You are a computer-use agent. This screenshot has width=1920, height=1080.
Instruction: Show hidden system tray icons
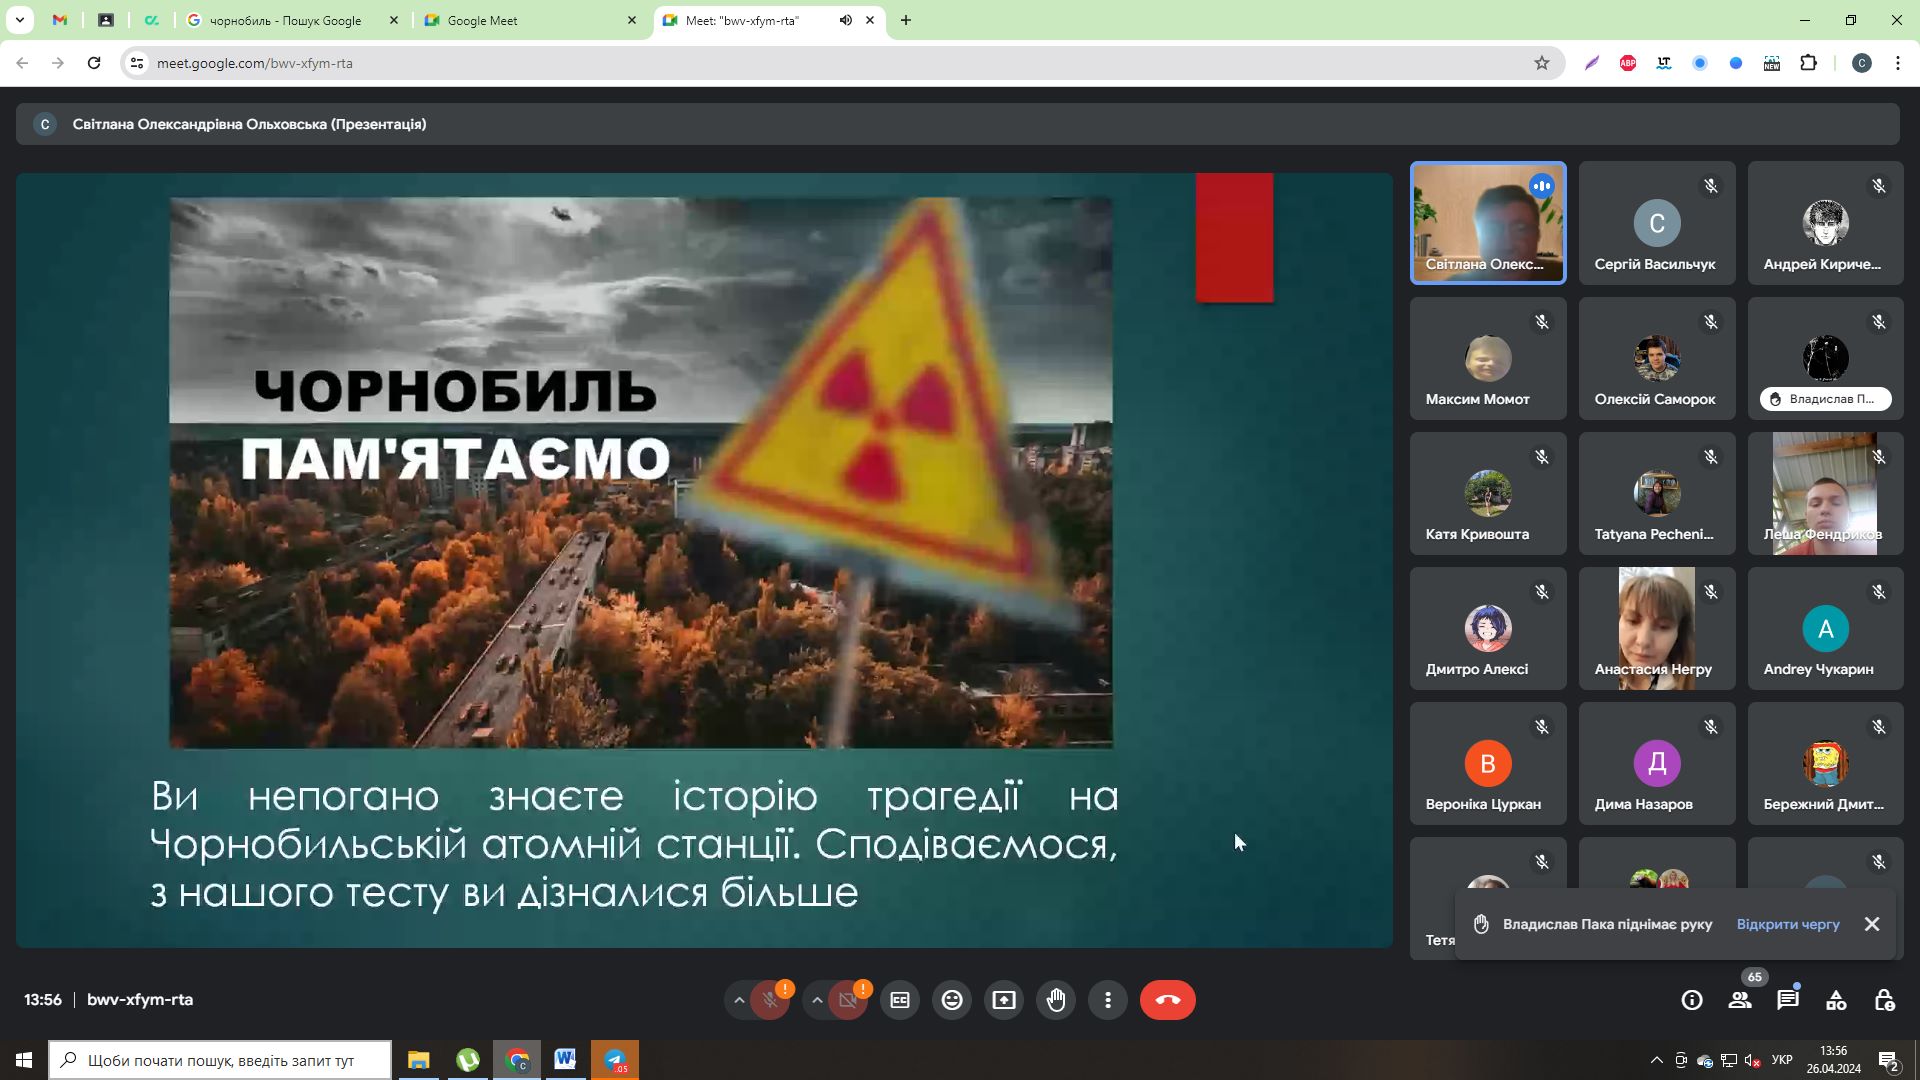click(1657, 1060)
